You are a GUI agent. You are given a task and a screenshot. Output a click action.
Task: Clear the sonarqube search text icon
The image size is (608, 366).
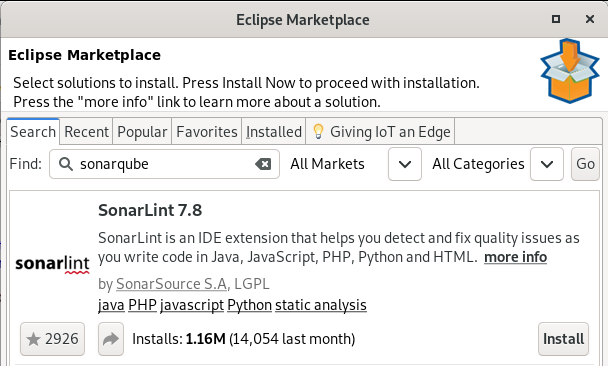click(263, 164)
